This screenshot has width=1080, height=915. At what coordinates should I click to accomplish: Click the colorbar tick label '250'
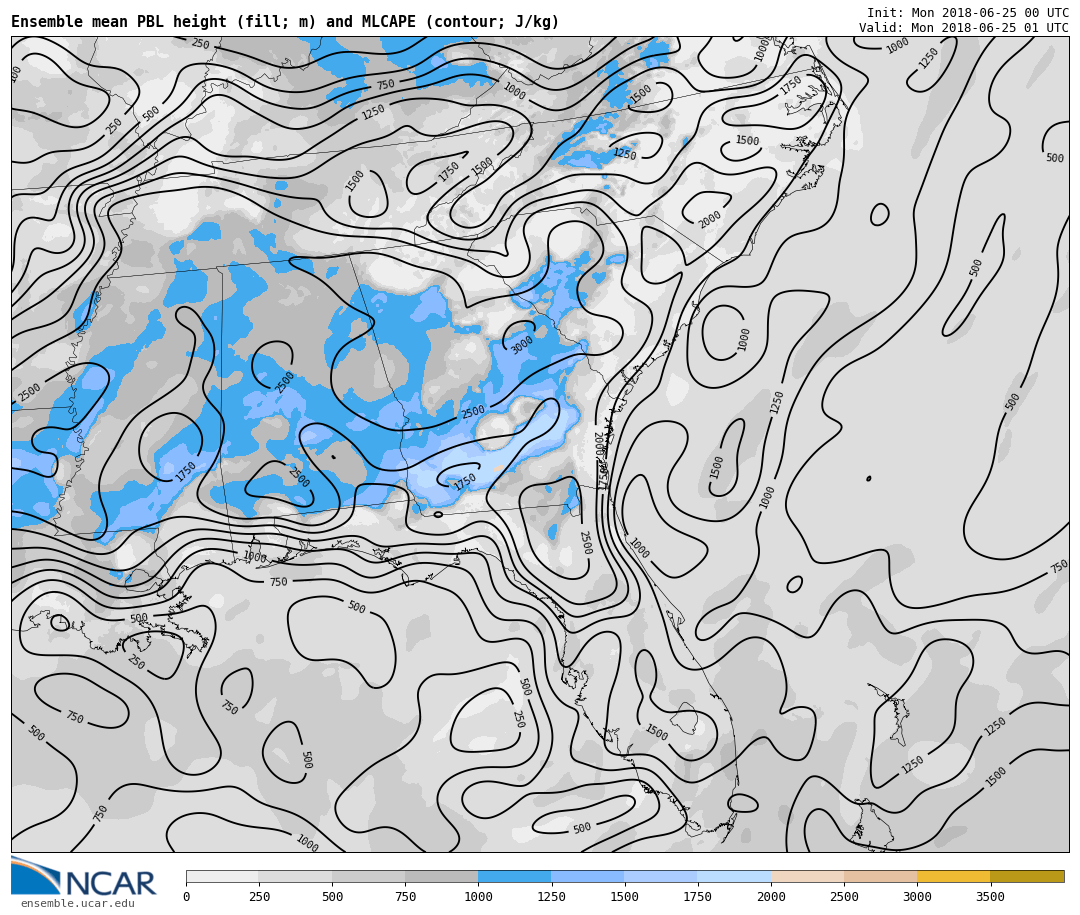pos(259,896)
